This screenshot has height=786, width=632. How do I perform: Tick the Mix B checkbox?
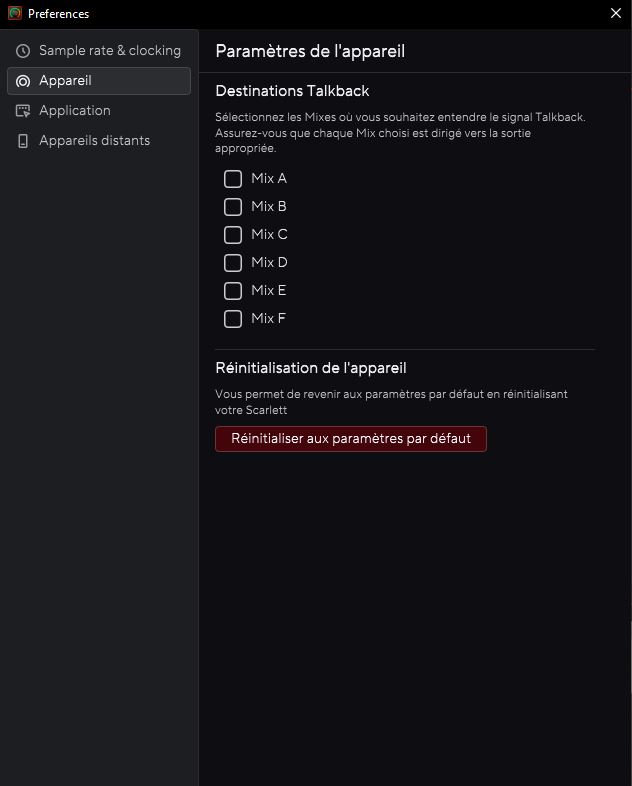pyautogui.click(x=233, y=207)
